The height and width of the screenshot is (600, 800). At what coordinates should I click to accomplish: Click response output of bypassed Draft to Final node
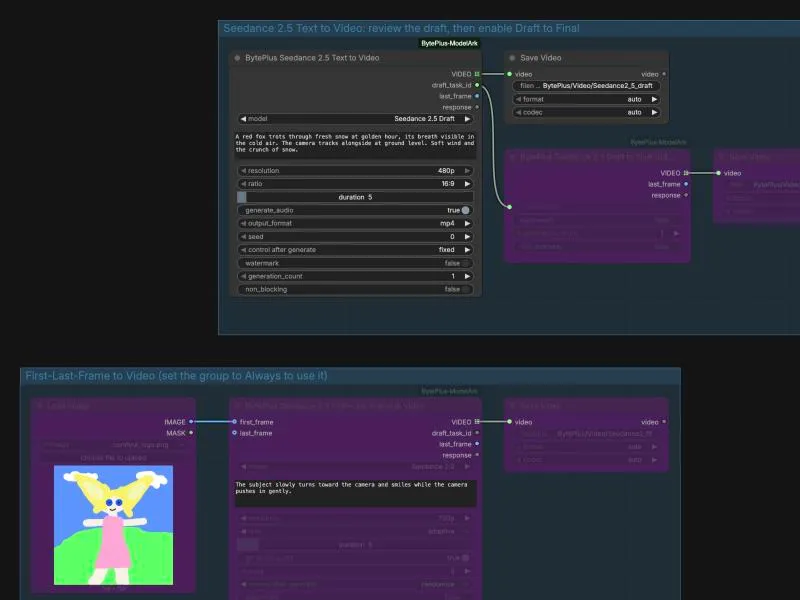tap(686, 195)
